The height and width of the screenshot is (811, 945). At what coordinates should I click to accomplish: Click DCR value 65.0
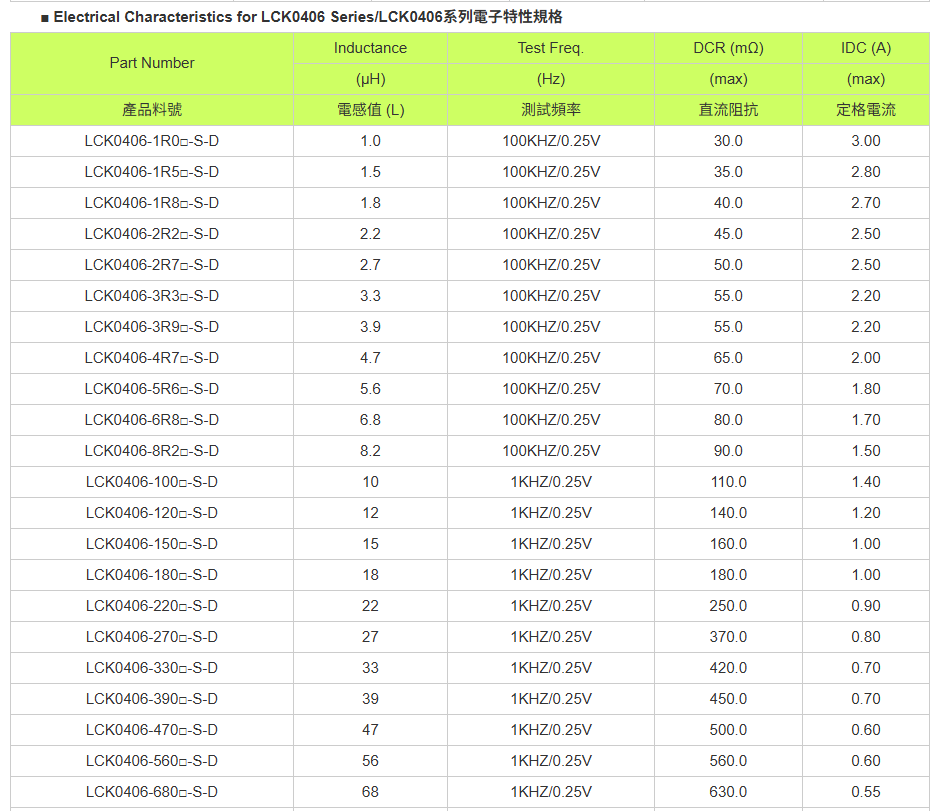pos(729,358)
